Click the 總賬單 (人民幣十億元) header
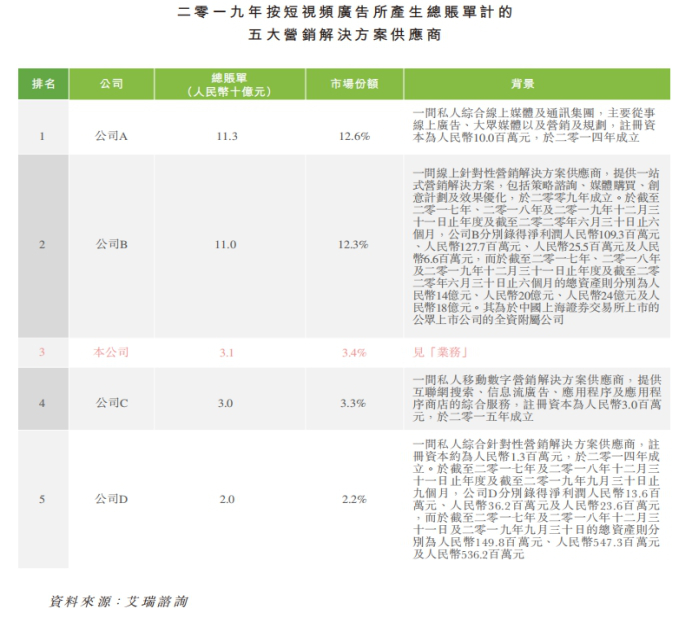Viewport: 692px width, 617px height. 229,84
